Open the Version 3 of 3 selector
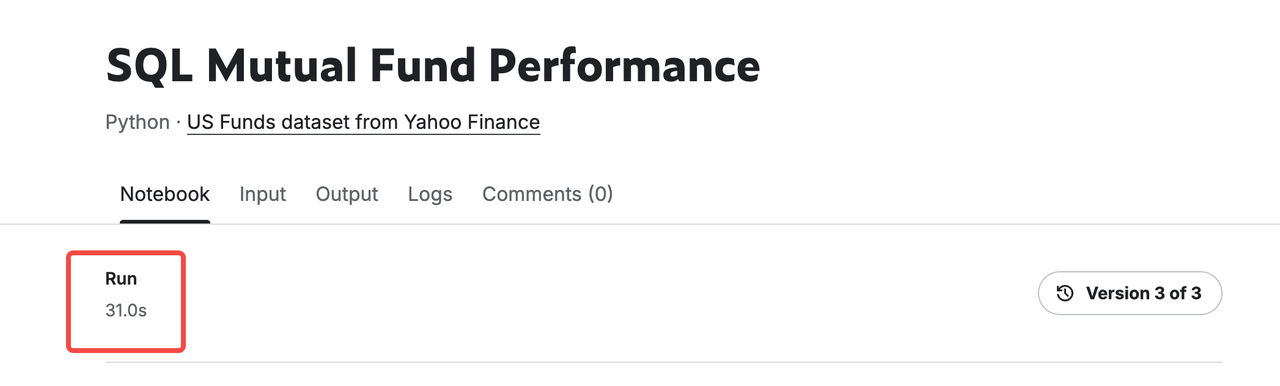This screenshot has height=386, width=1280. pyautogui.click(x=1130, y=293)
